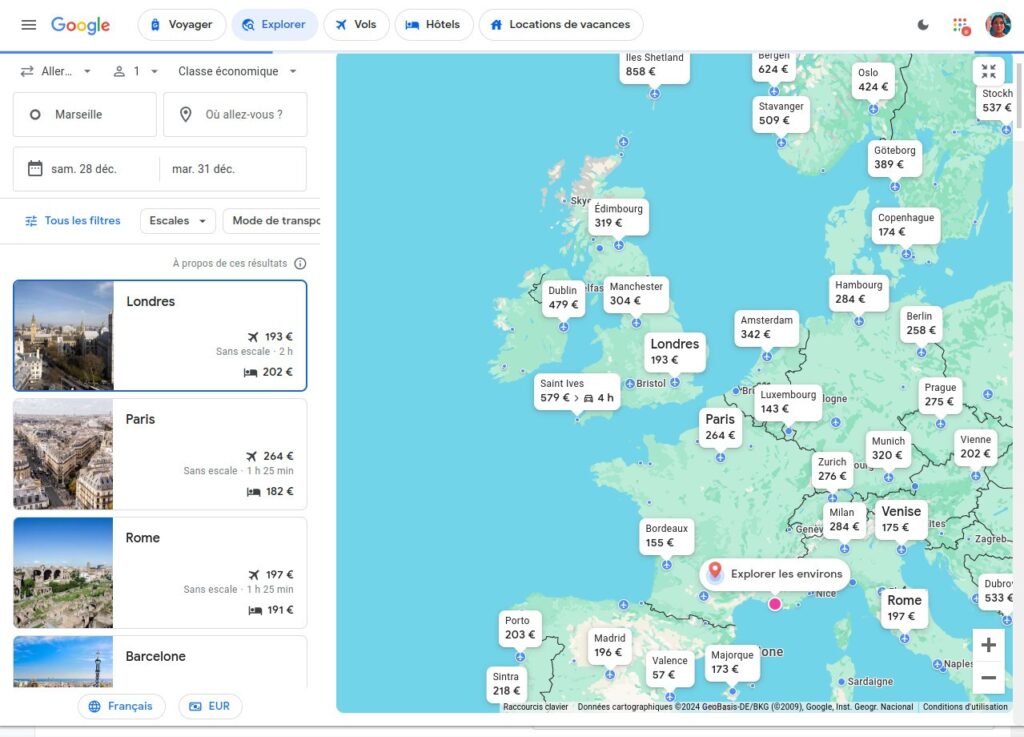Click the info icon beside À propos de ces résultats
The image size is (1024, 737).
(x=300, y=264)
